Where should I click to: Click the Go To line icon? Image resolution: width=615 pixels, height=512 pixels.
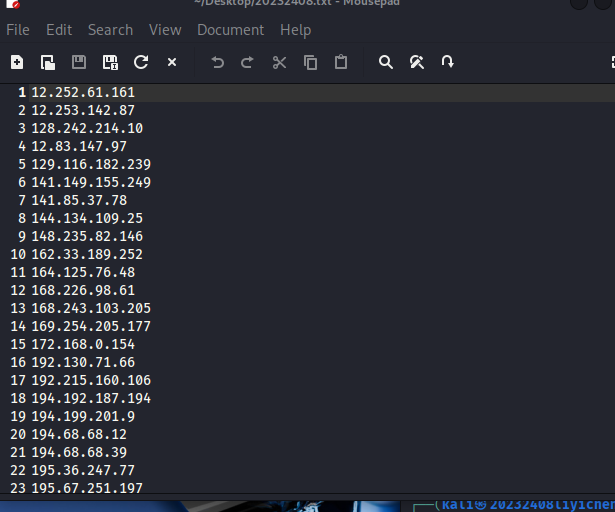coord(448,62)
